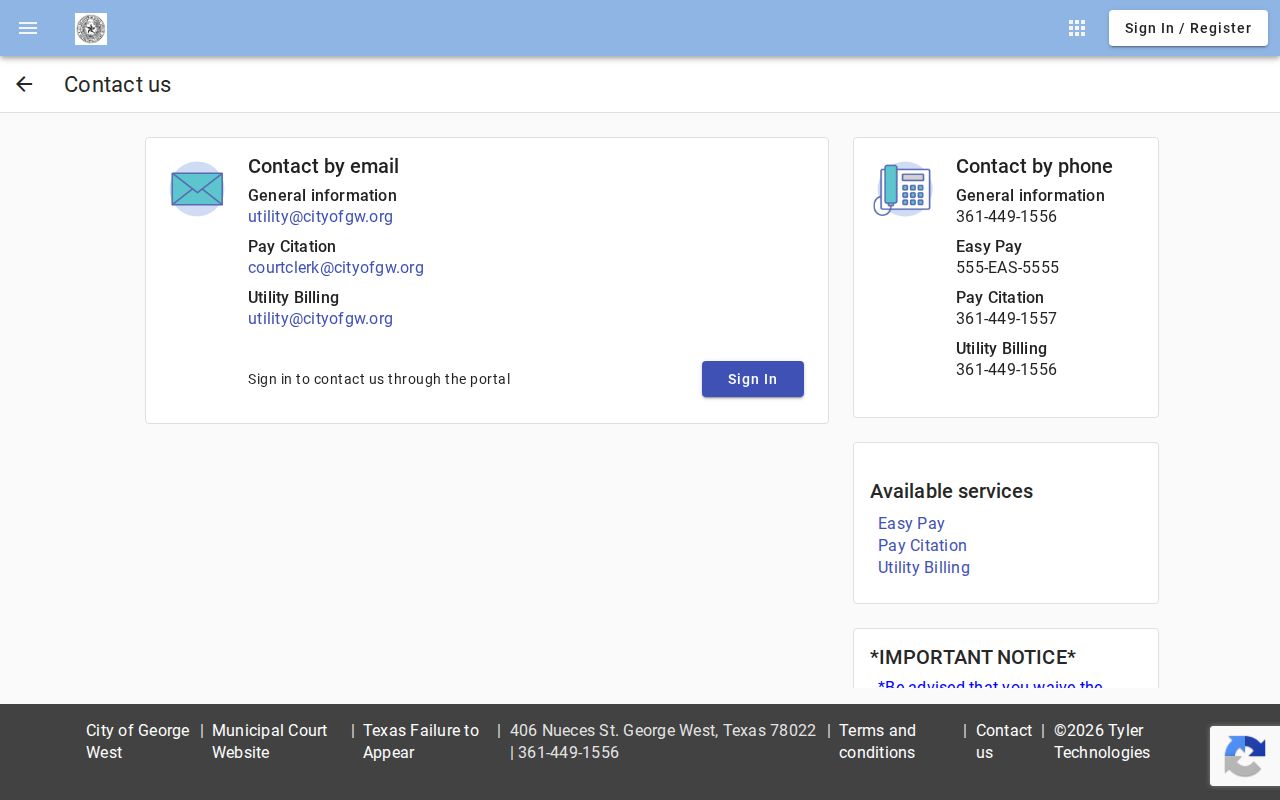Click the Contact us page title
Image resolution: width=1280 pixels, height=800 pixels.
118,84
